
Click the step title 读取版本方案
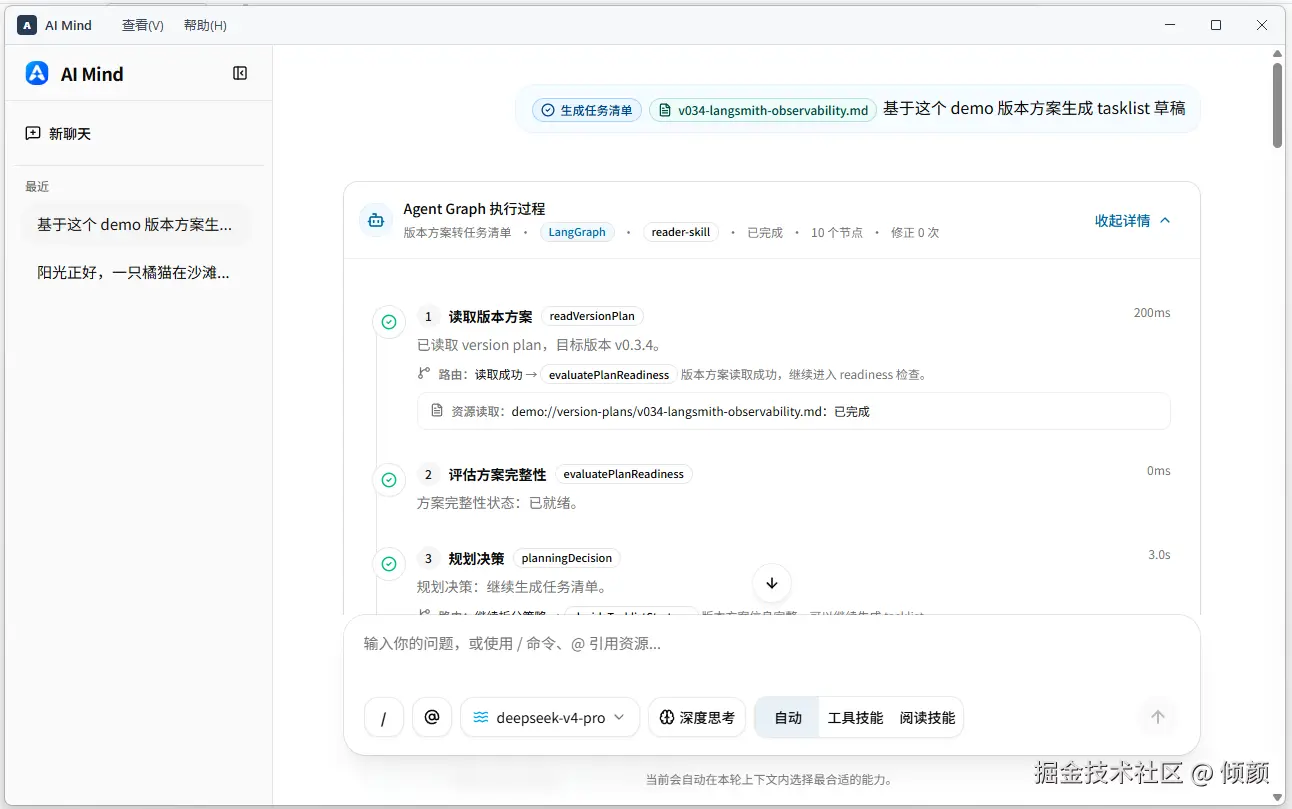[x=490, y=316]
